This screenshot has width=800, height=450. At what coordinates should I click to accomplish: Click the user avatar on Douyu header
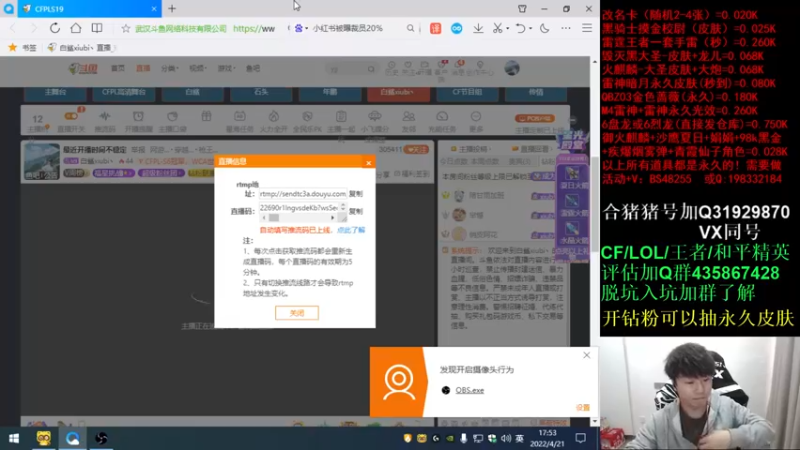tap(512, 68)
